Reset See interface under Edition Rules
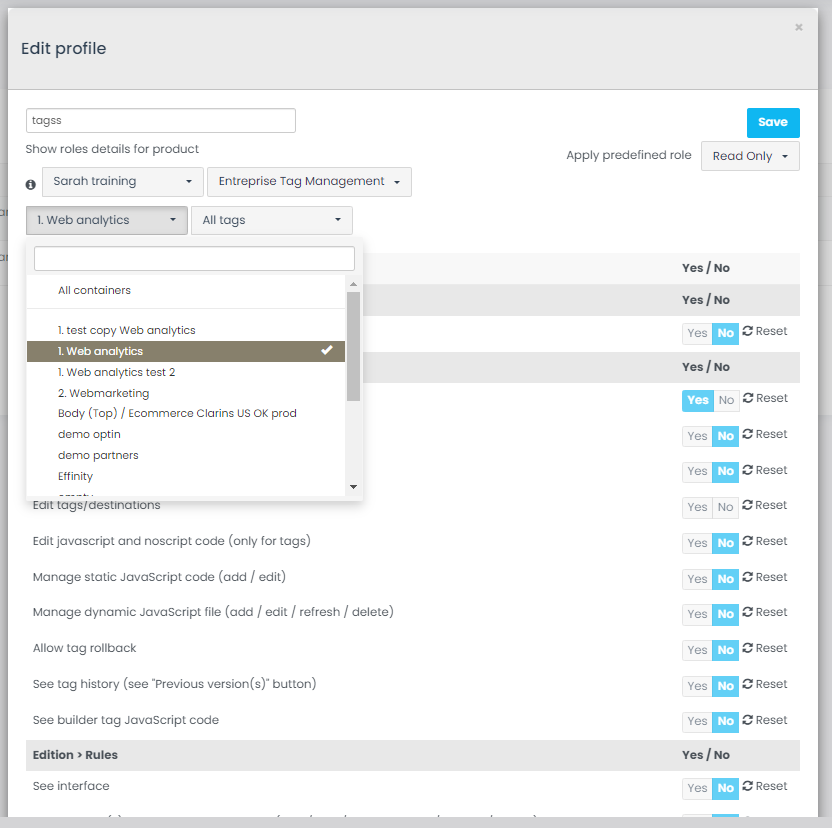This screenshot has height=828, width=832. click(x=765, y=787)
